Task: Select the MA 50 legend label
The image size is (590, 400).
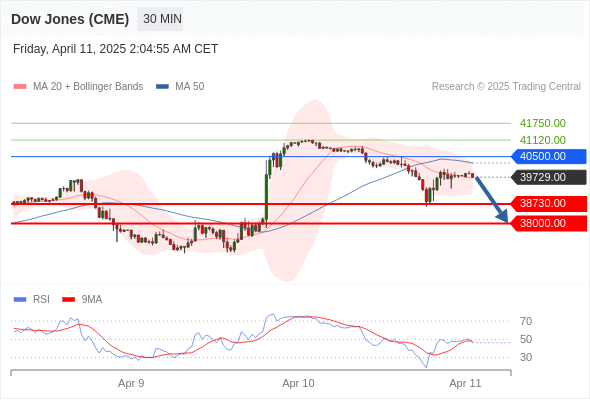Action: coord(190,87)
